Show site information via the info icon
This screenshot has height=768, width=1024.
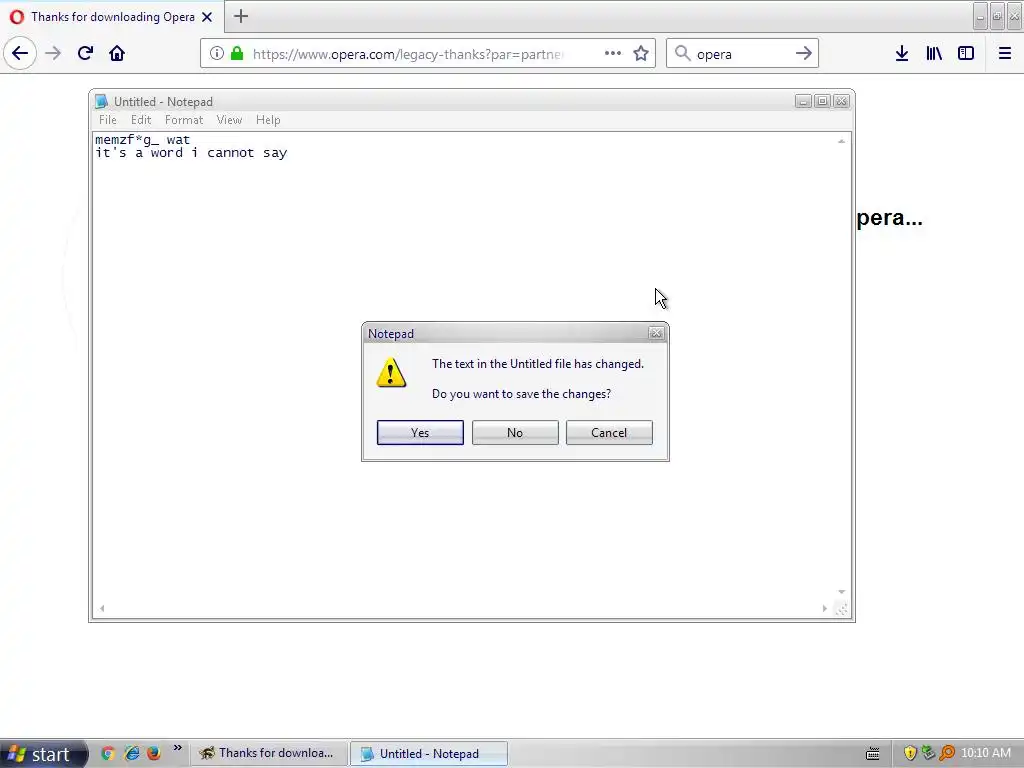(216, 53)
